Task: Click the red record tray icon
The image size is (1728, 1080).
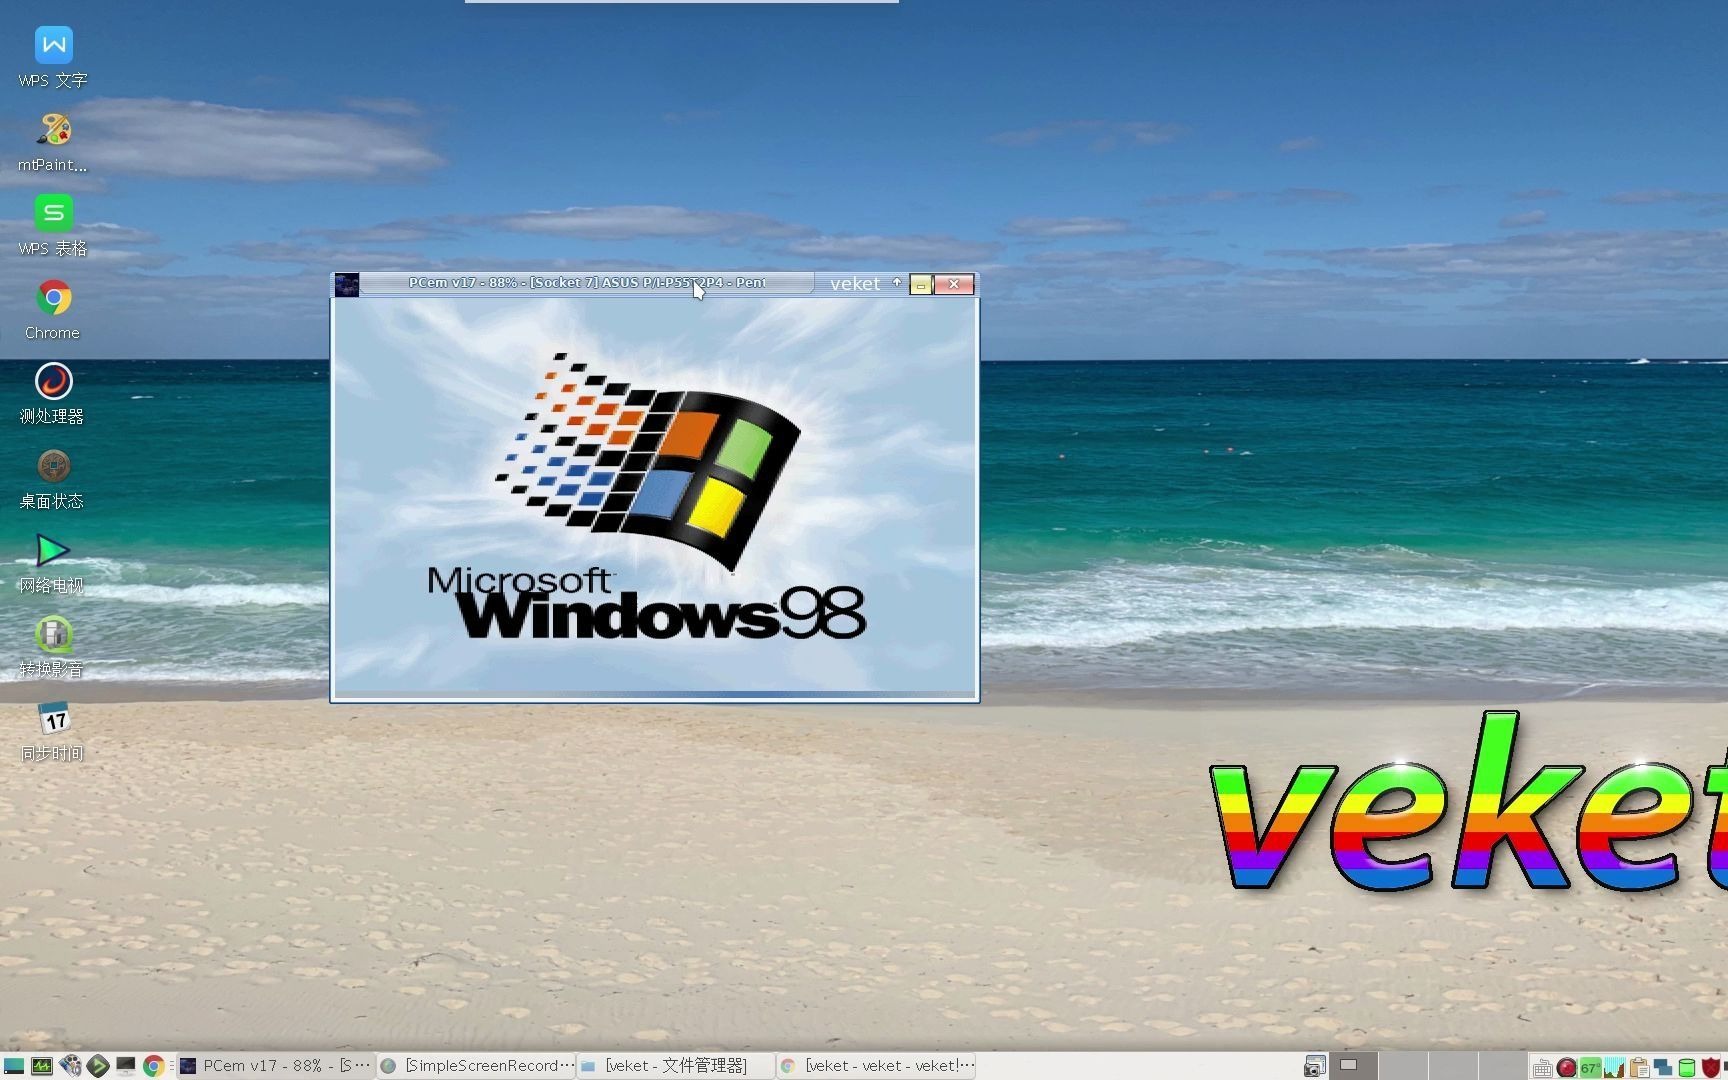Action: (x=1566, y=1068)
